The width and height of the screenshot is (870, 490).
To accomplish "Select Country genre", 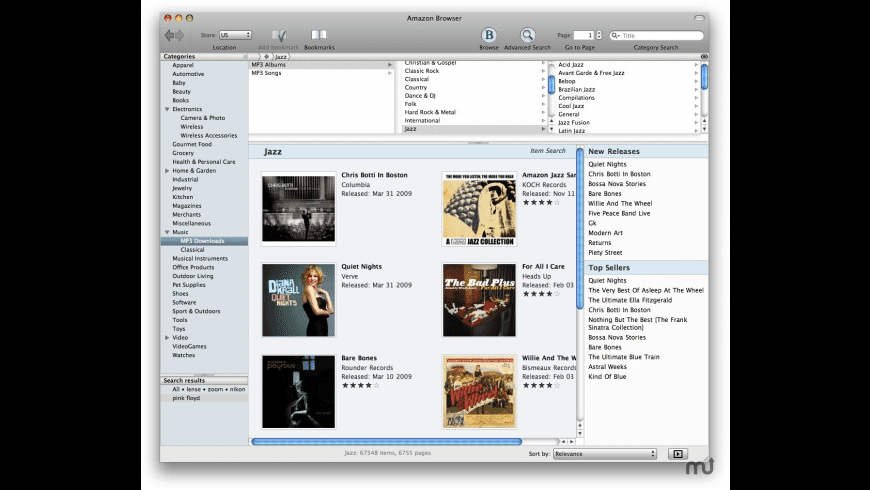I will click(416, 88).
